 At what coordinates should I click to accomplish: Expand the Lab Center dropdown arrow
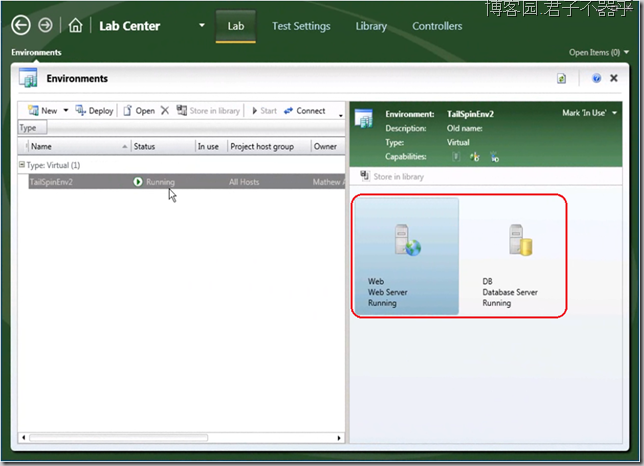[x=202, y=25]
